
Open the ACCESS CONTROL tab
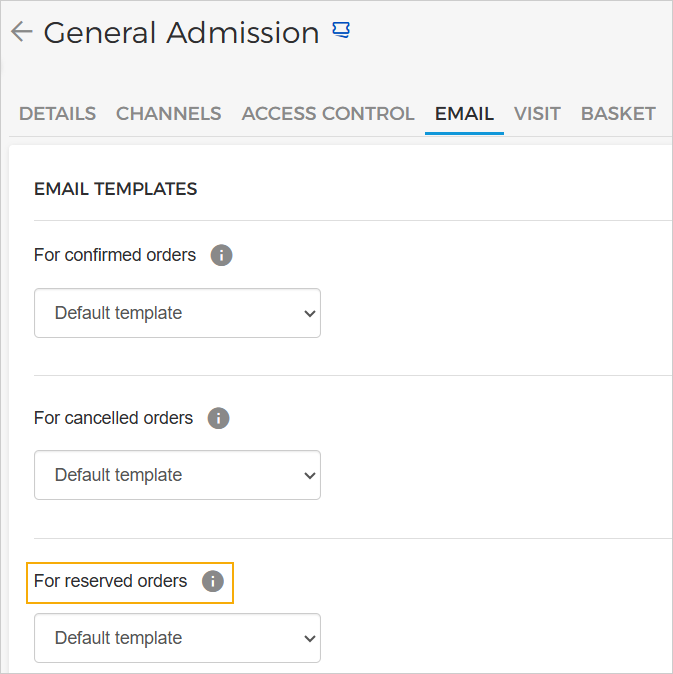[x=328, y=113]
